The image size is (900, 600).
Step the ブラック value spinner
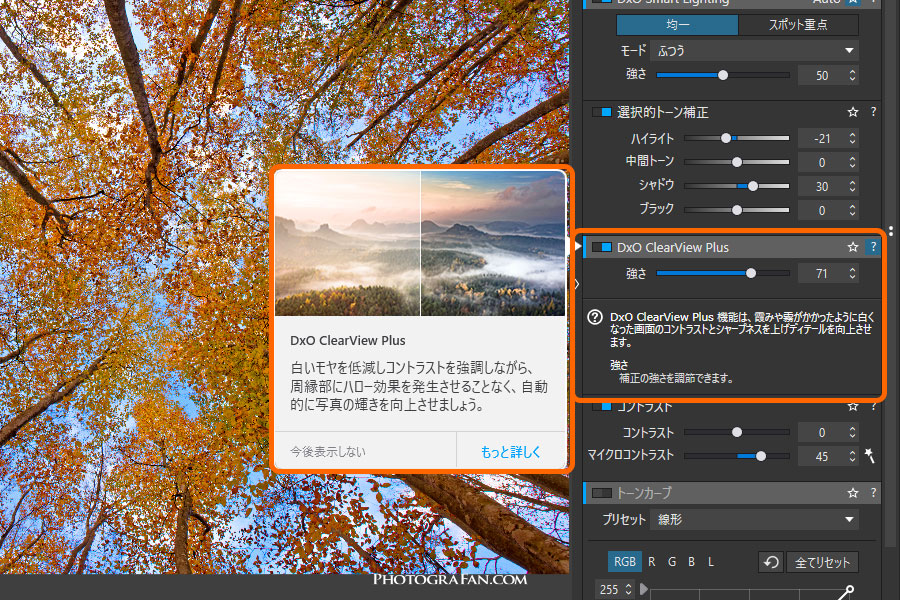(852, 210)
